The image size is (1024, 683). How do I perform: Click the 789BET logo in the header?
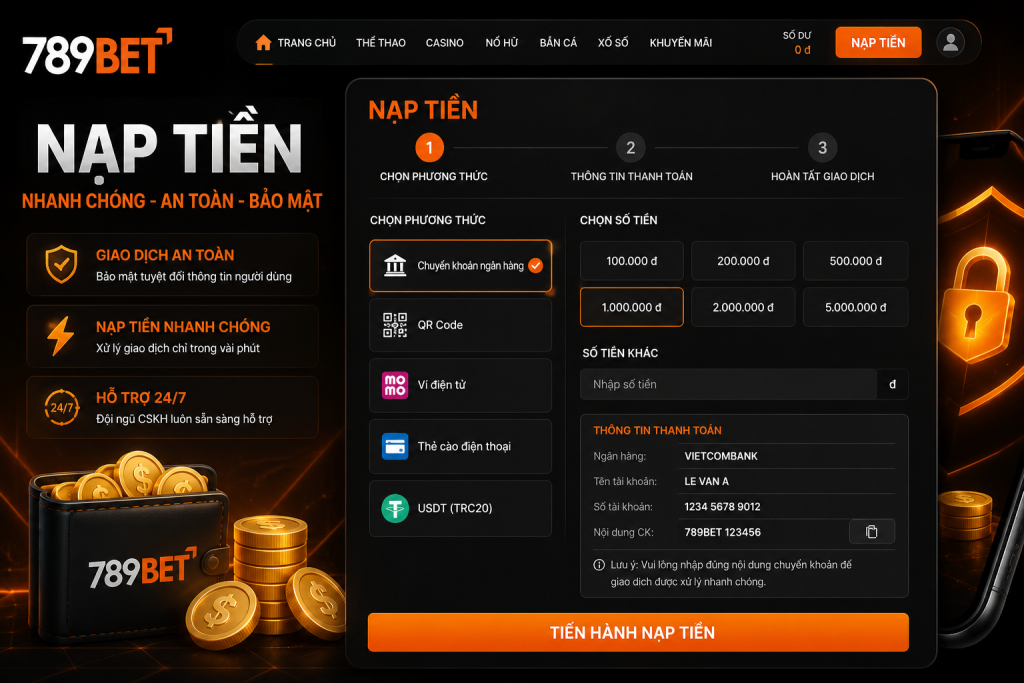(x=97, y=52)
